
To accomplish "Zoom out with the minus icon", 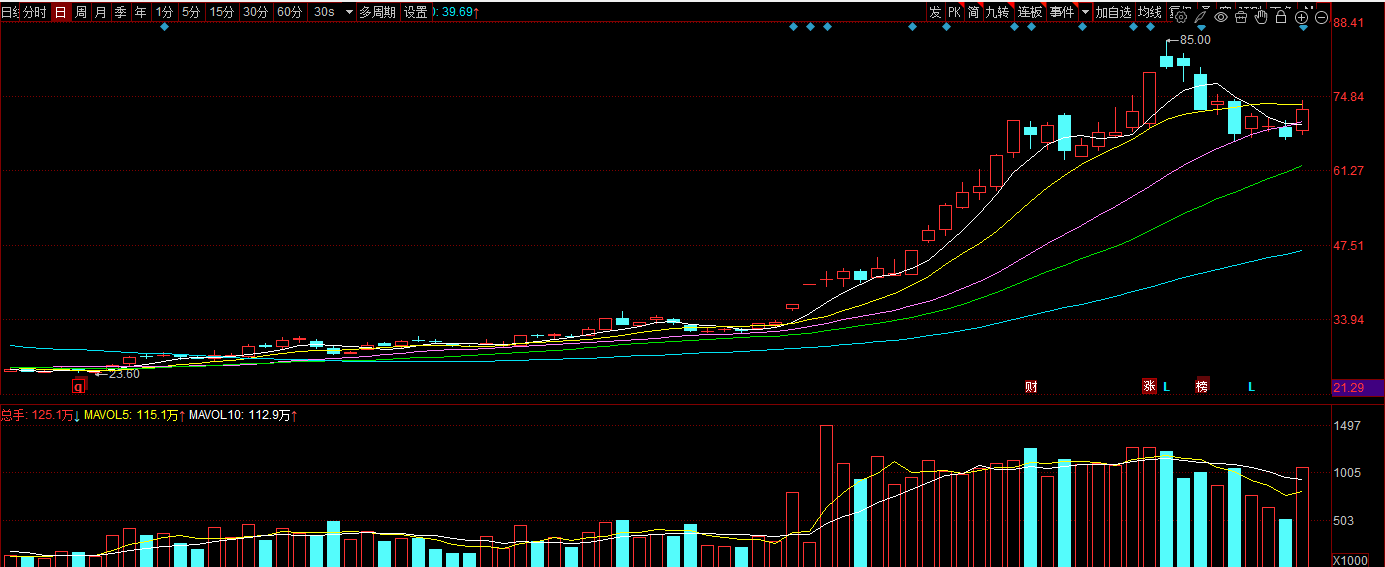I will (x=1321, y=17).
